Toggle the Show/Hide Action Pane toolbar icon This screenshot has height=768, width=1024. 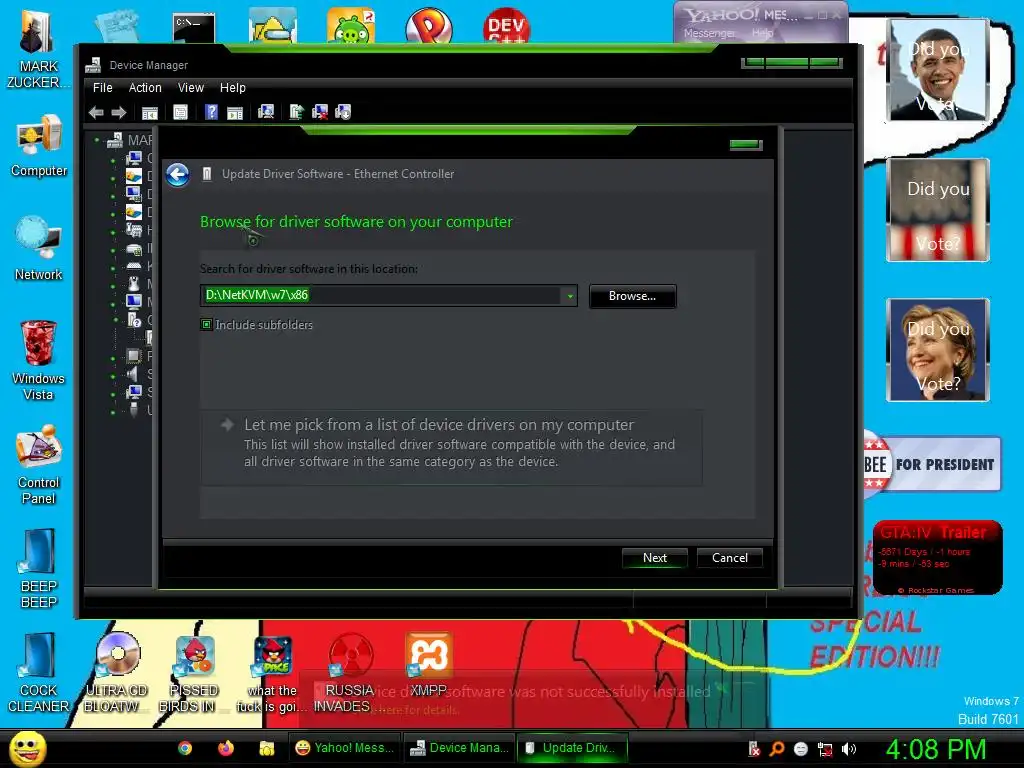(x=234, y=113)
